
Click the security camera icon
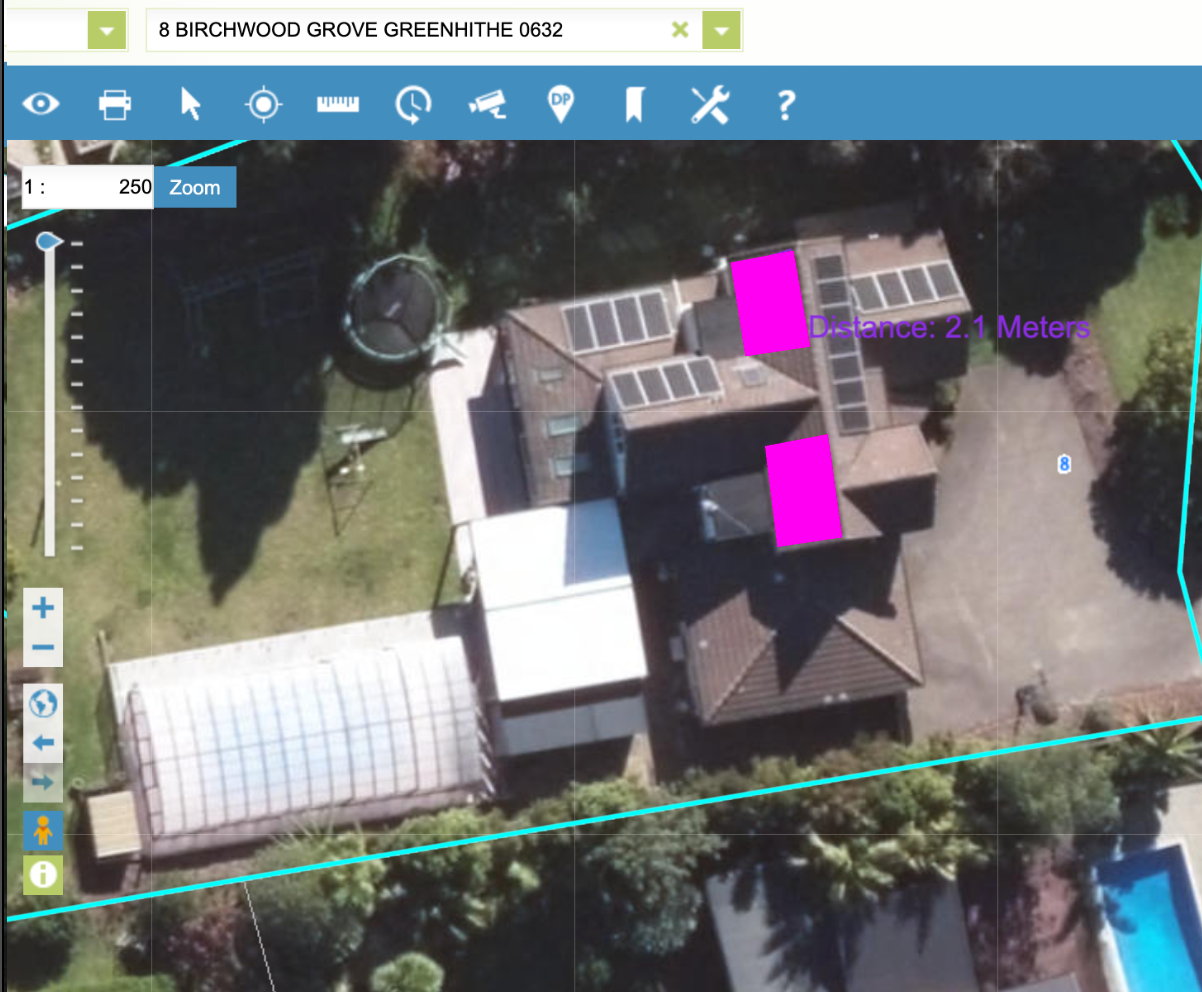point(488,104)
